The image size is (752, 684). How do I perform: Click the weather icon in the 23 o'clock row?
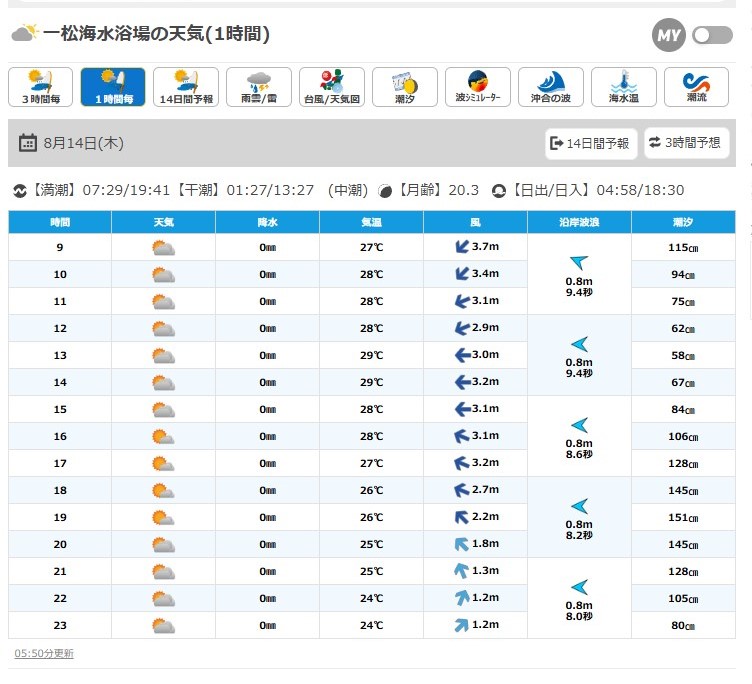163,625
